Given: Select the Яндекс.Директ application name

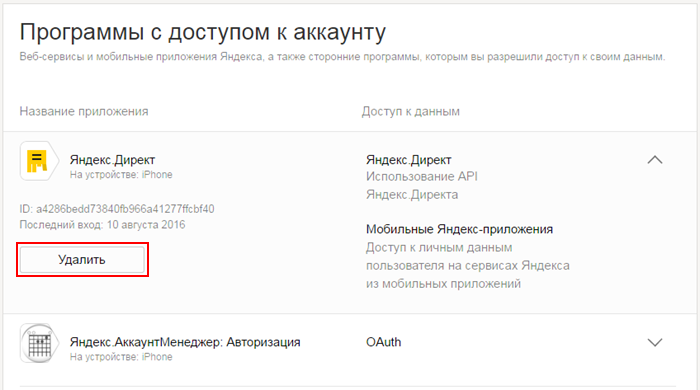Looking at the screenshot, I should tap(112, 160).
